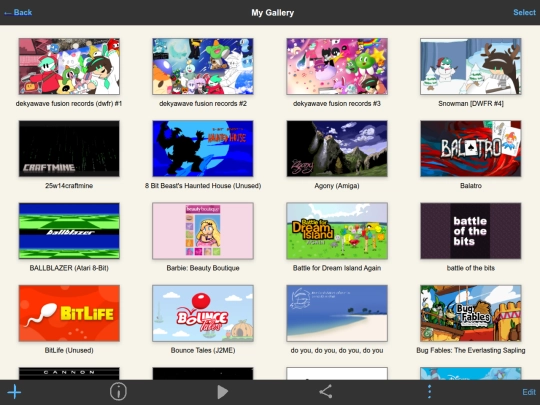Open dekyawave fusion records #3 thumbnail
The image size is (540, 405).
coord(337,66)
